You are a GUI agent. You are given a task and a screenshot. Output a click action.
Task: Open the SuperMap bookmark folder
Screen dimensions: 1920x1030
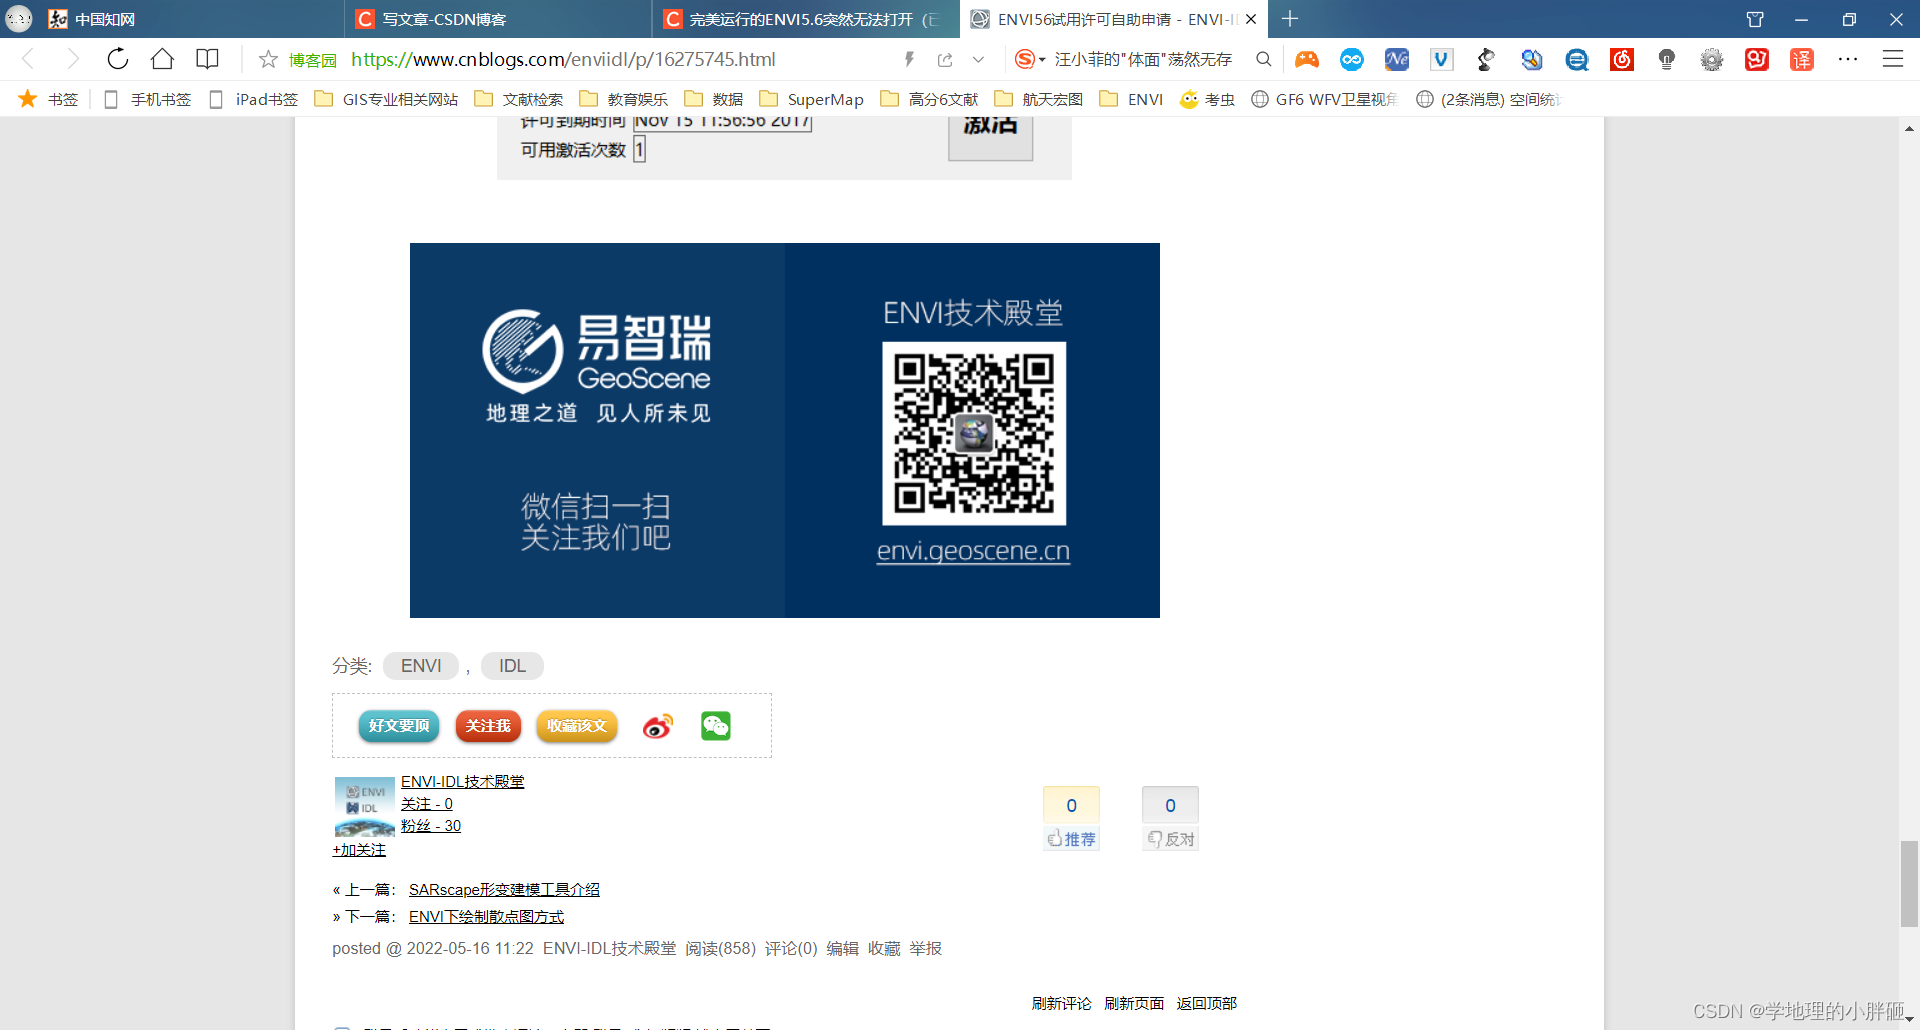(812, 99)
